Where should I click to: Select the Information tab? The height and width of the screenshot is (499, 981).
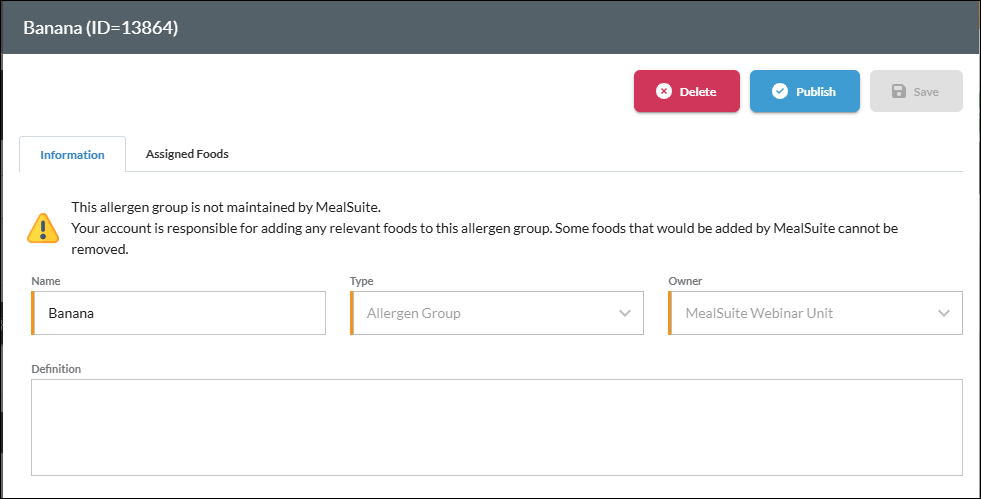[72, 155]
